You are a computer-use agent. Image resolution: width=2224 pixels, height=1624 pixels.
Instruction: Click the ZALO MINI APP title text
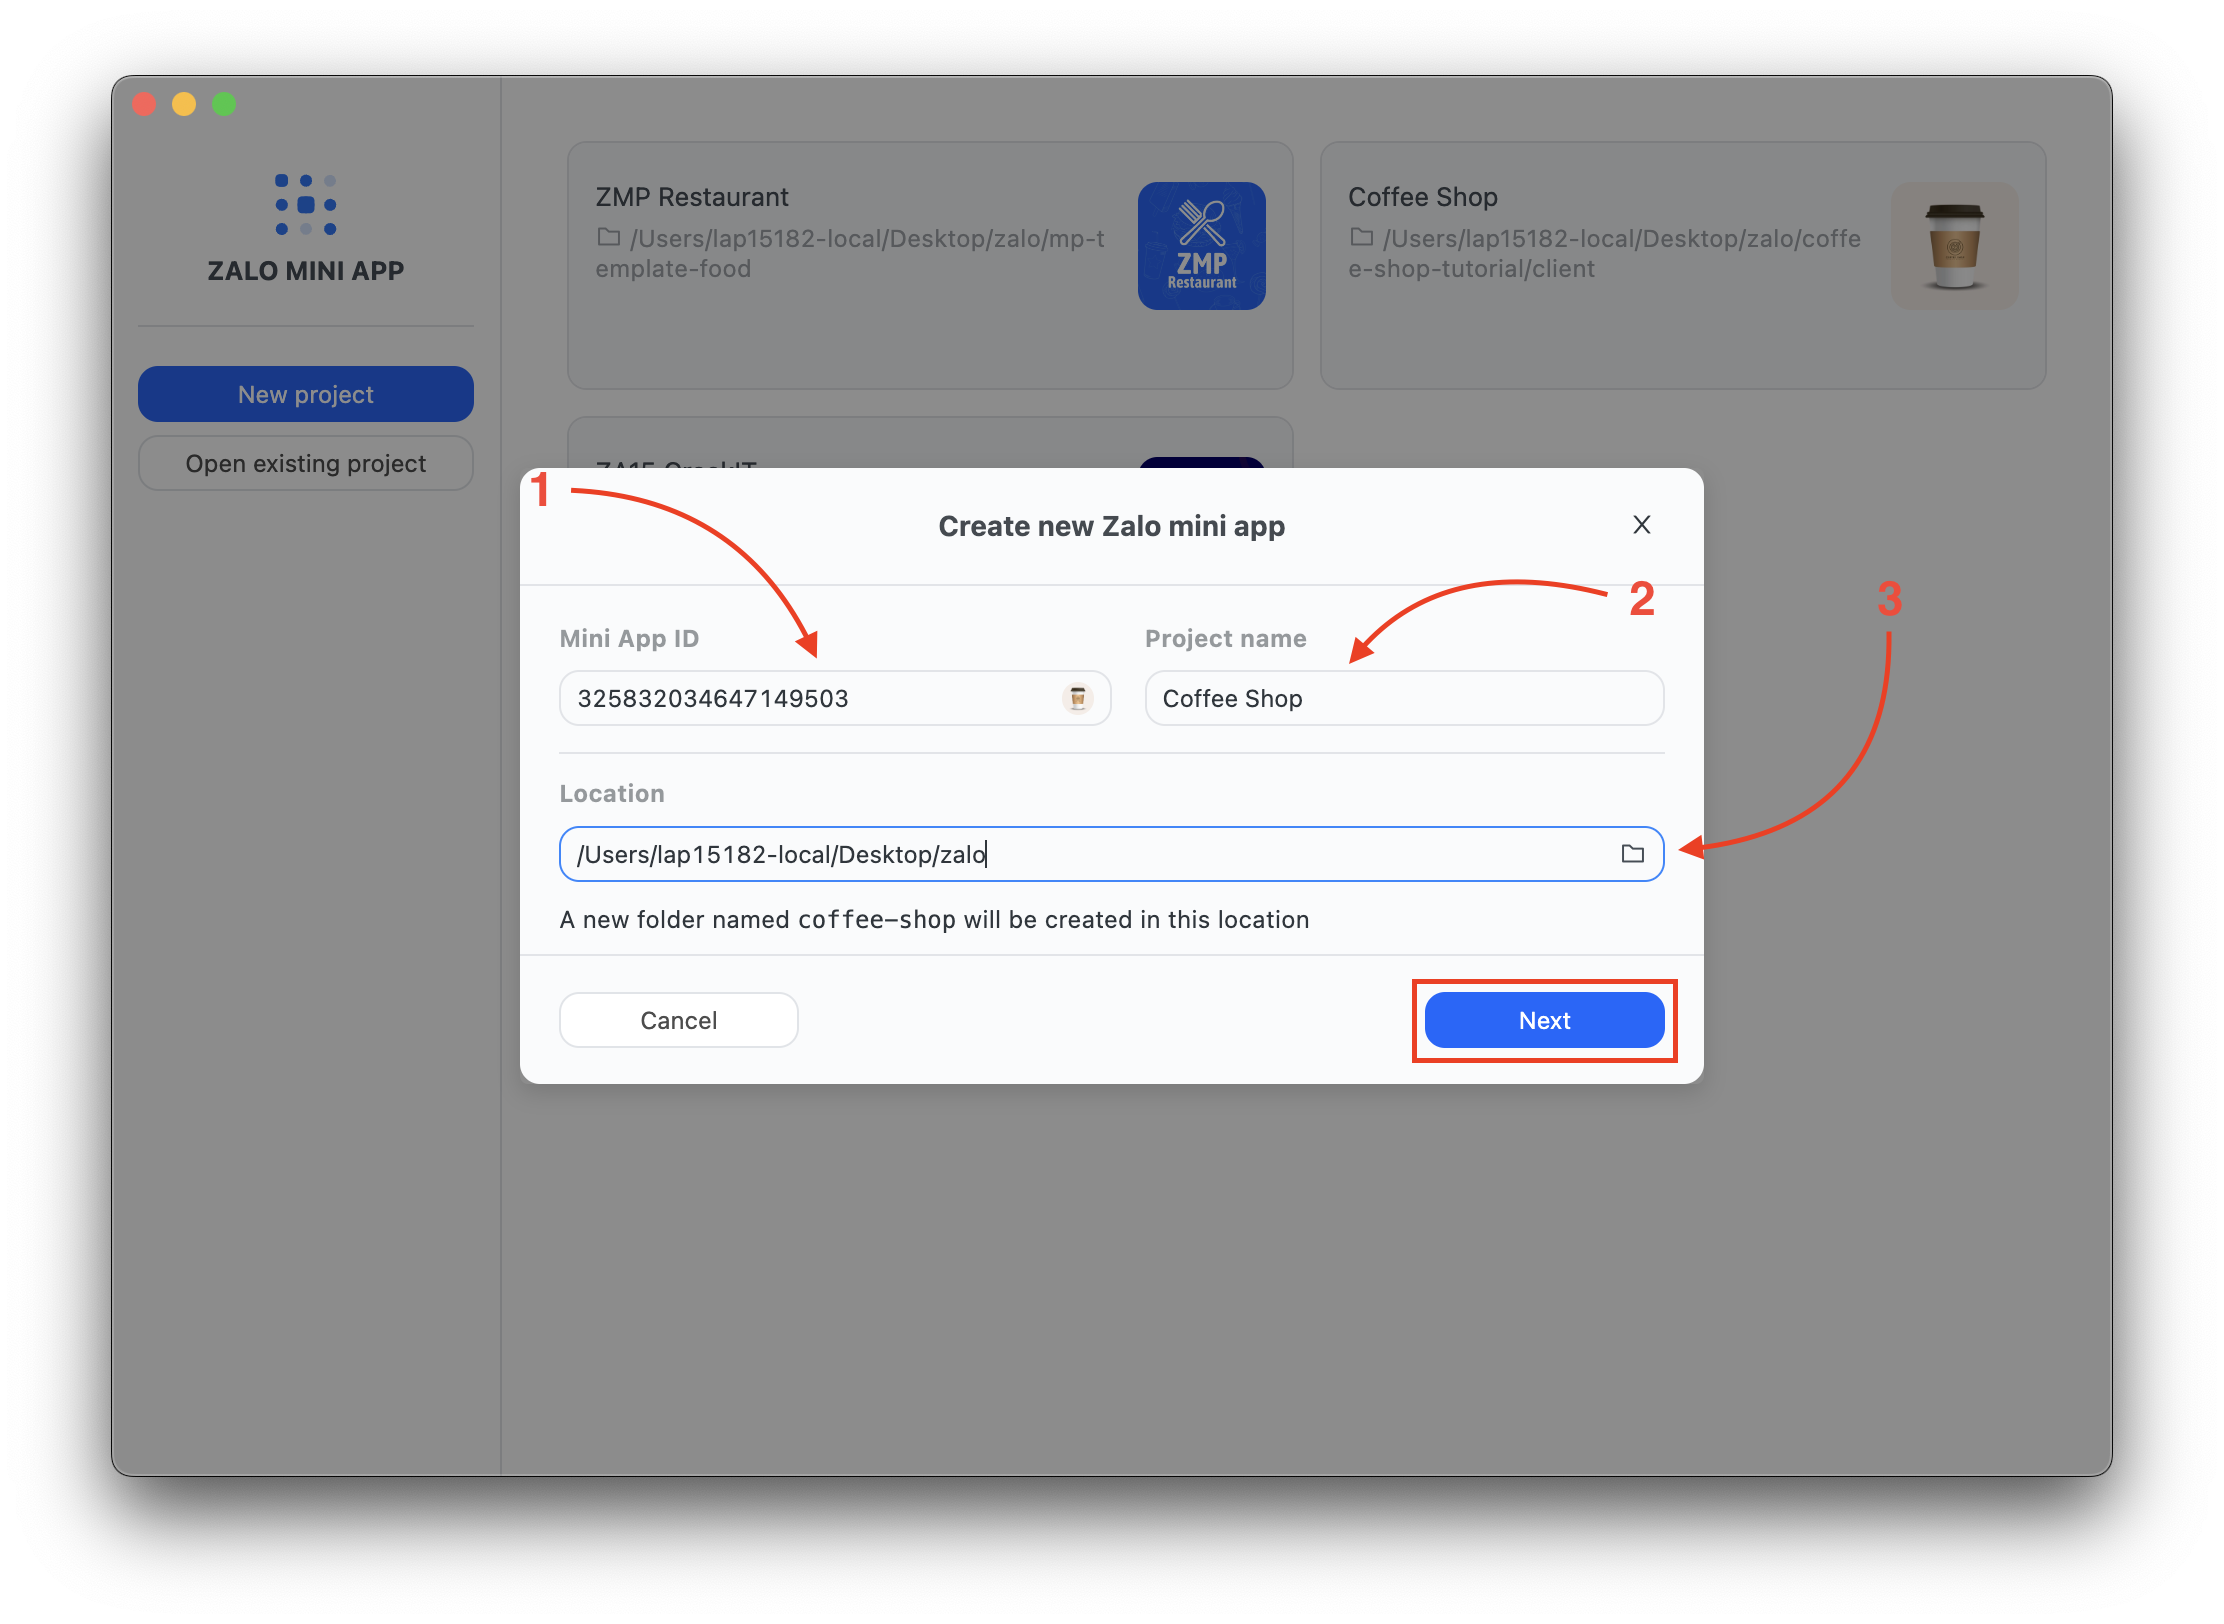[x=306, y=271]
